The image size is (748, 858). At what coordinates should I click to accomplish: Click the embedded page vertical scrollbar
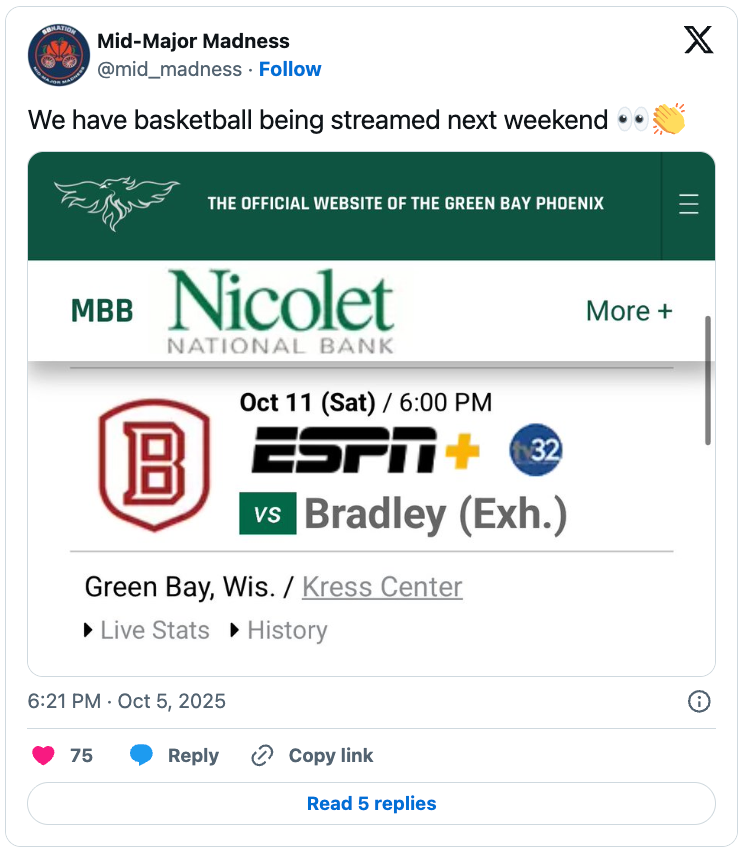[708, 380]
